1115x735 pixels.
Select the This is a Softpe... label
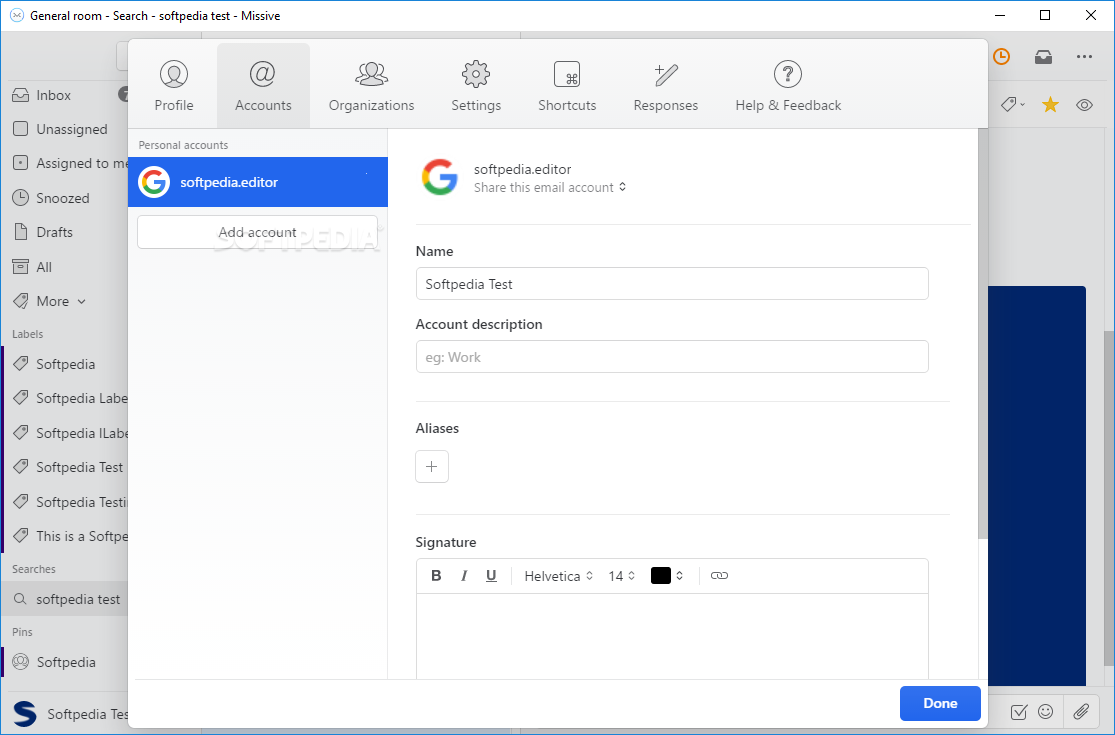[x=64, y=536]
